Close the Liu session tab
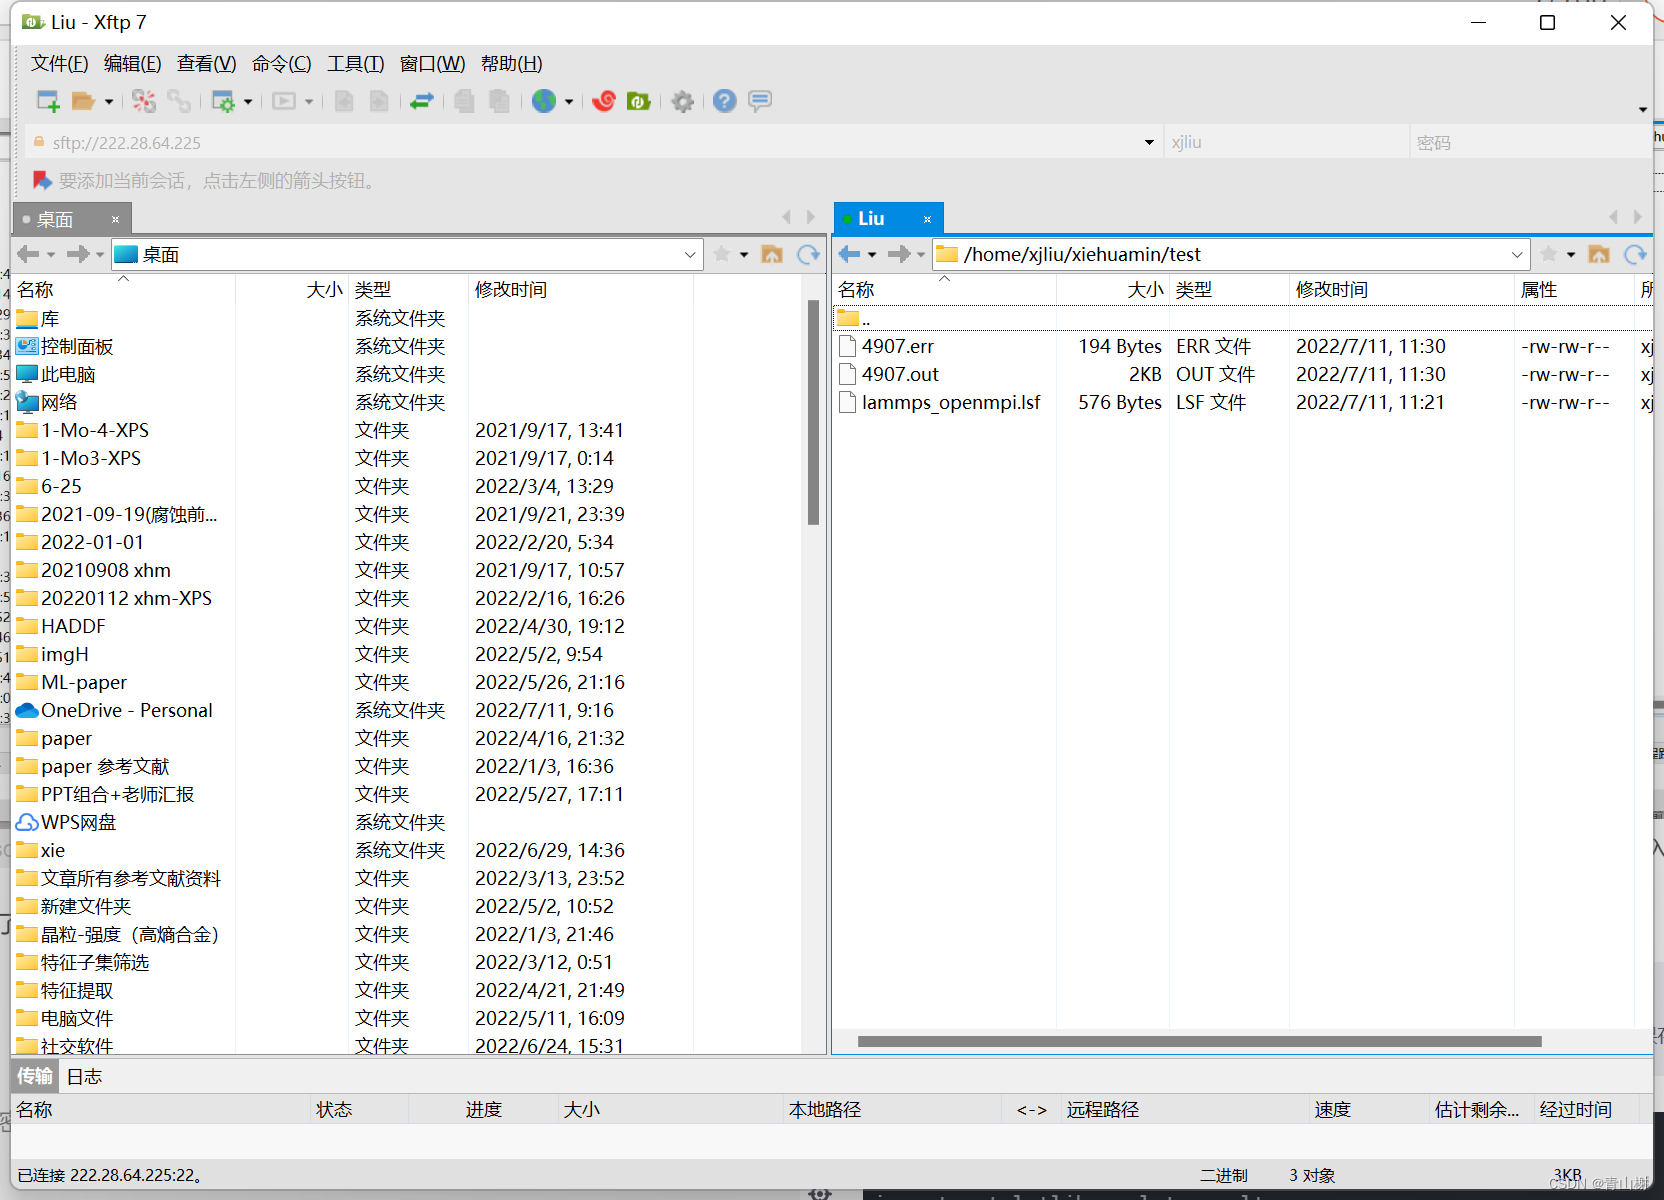The height and width of the screenshot is (1200, 1664). [927, 219]
